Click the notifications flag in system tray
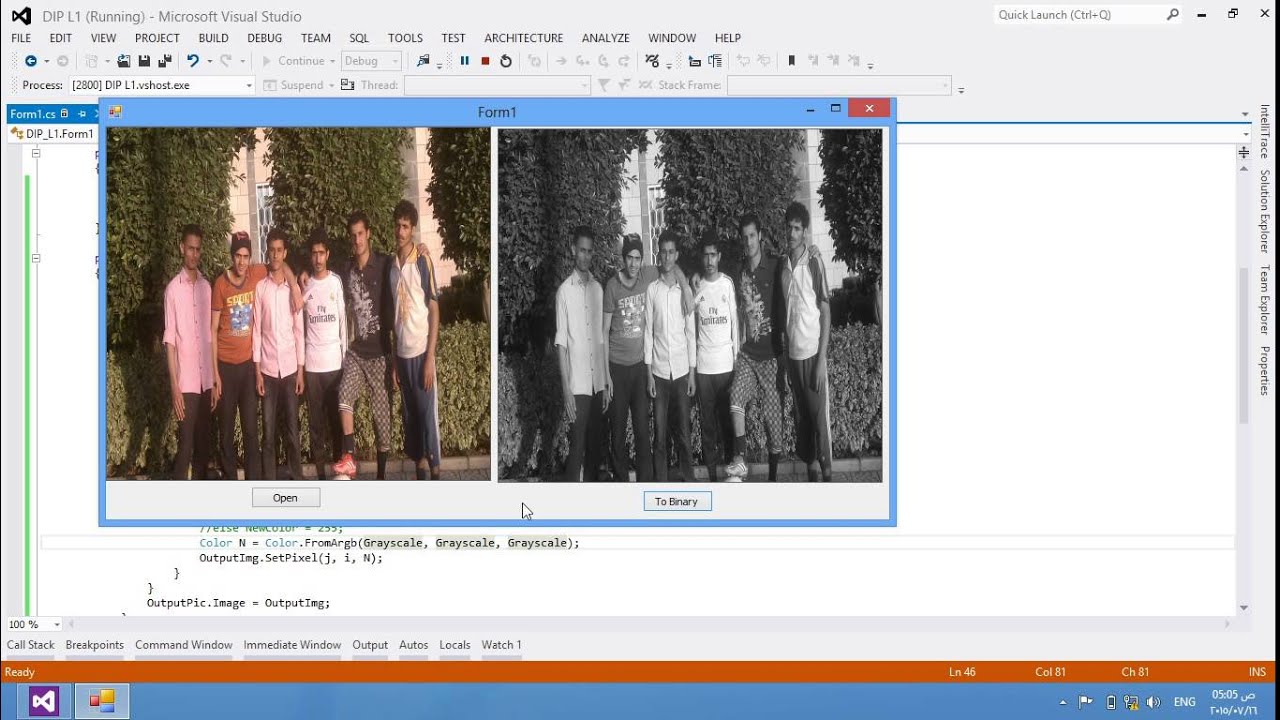Viewport: 1280px width, 720px height. coord(1086,702)
